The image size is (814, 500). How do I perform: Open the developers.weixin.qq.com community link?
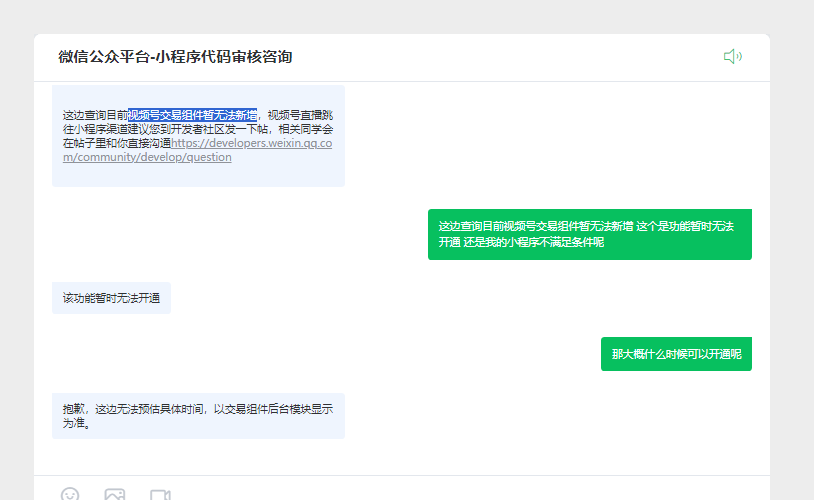coord(197,150)
